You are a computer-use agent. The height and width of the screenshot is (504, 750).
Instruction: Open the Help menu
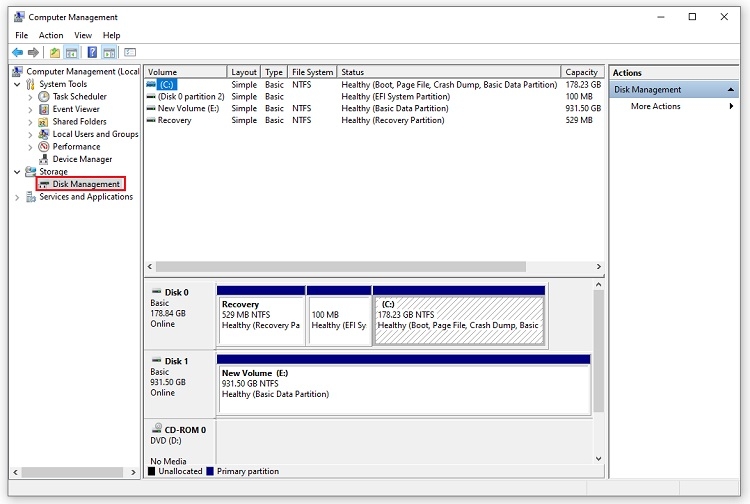pyautogui.click(x=111, y=35)
